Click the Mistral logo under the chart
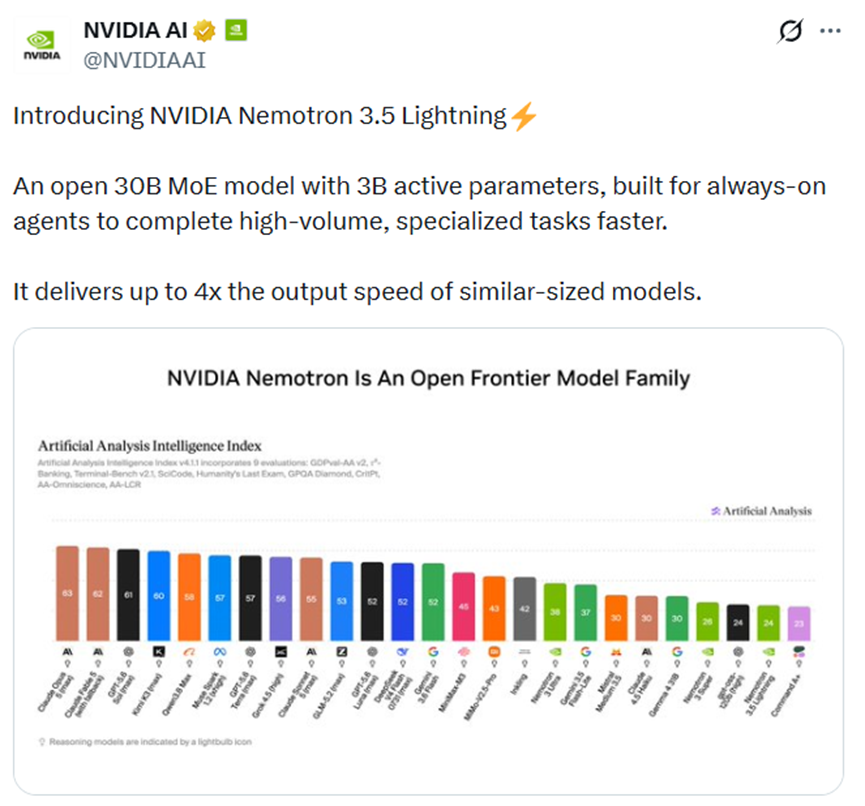Image resolution: width=865 pixels, height=806 pixels. pyautogui.click(x=616, y=652)
